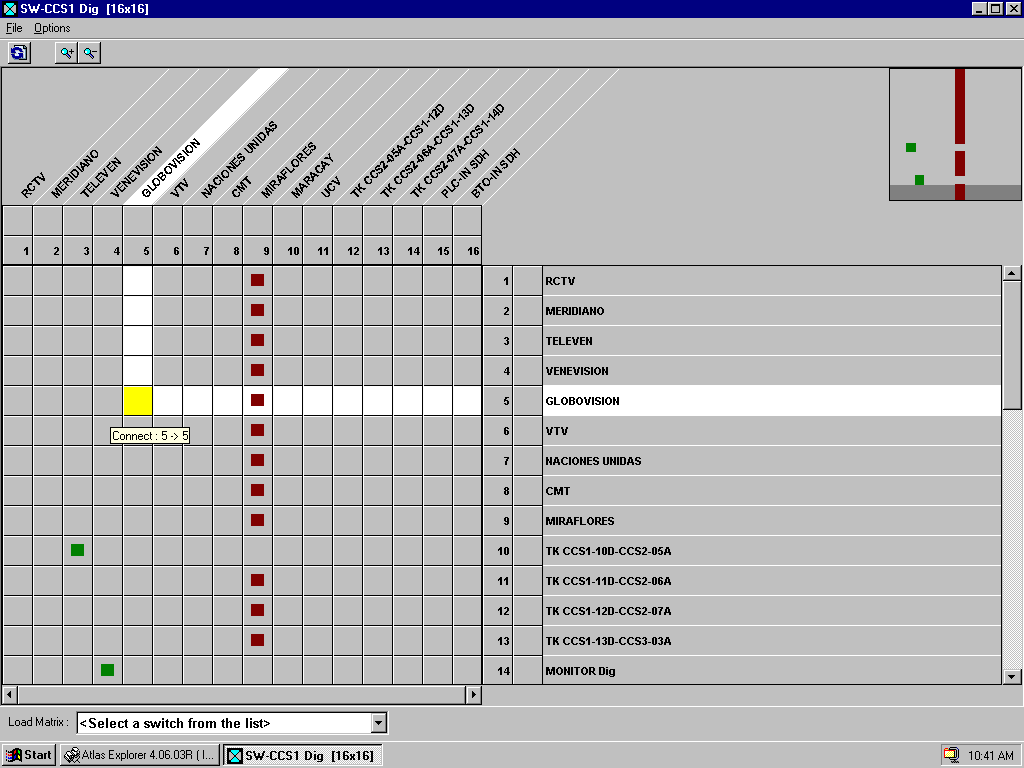
Task: Click the matrix overview thumbnail
Action: [954, 134]
